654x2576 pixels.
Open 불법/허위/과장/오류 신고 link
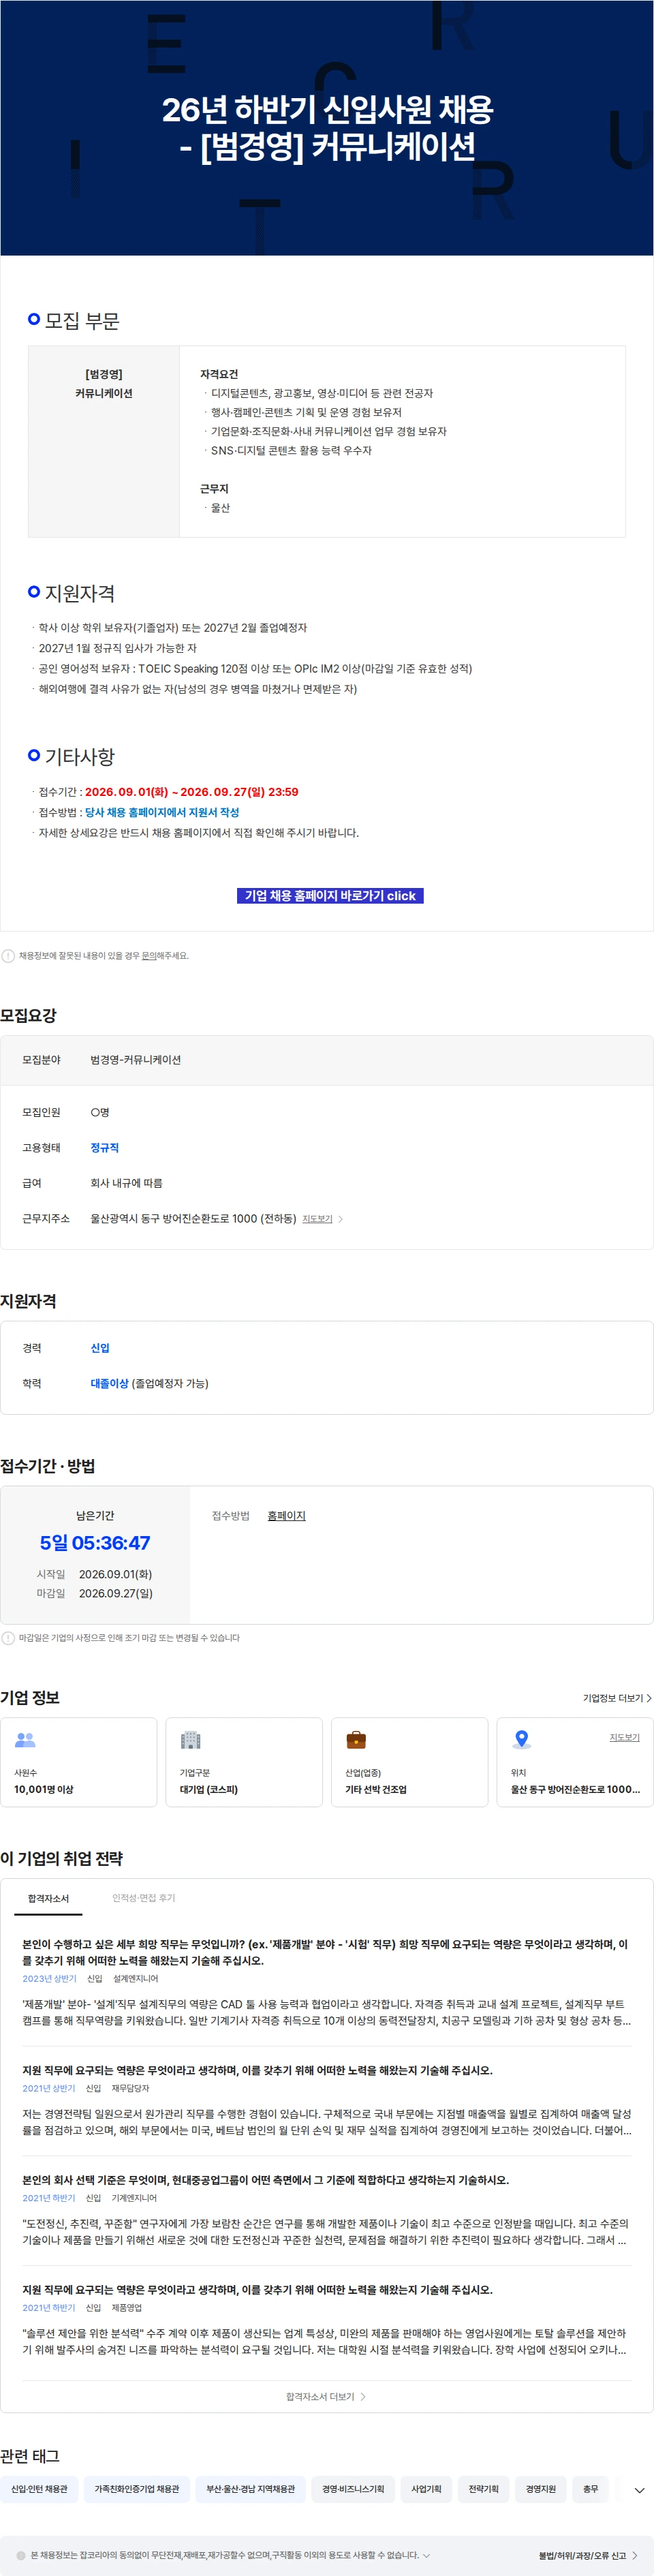tap(588, 2555)
